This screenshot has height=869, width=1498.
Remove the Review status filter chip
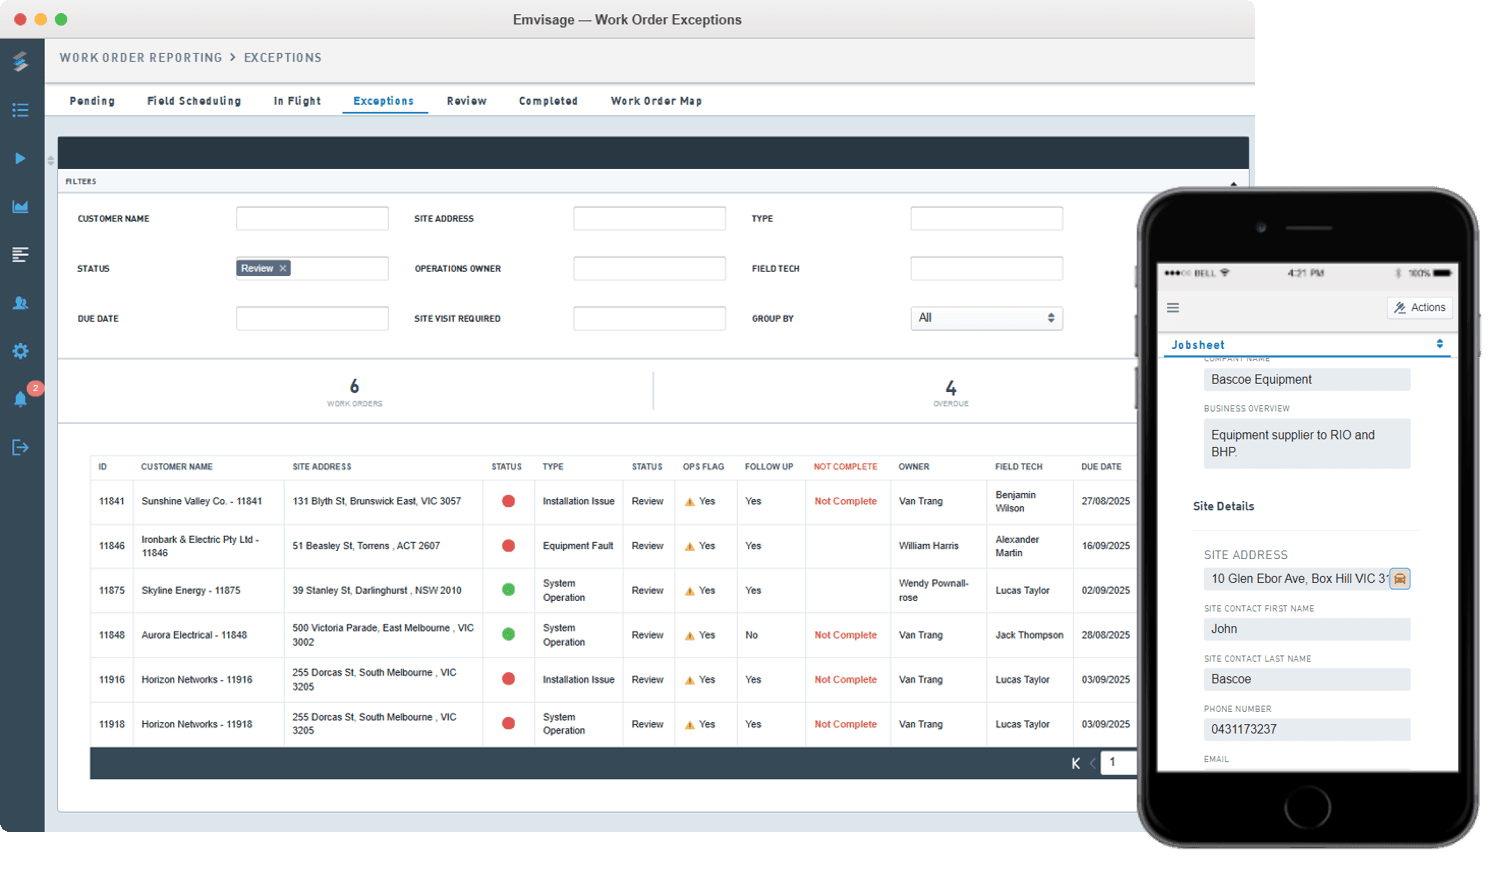[283, 268]
